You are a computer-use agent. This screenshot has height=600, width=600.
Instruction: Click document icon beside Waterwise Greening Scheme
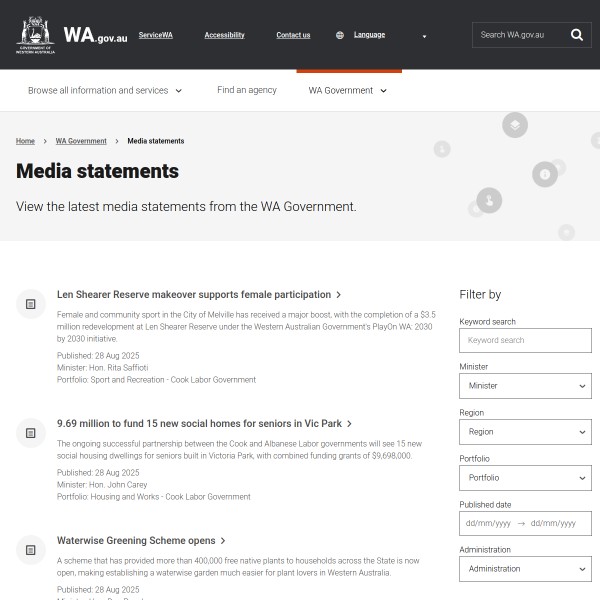coord(31,549)
